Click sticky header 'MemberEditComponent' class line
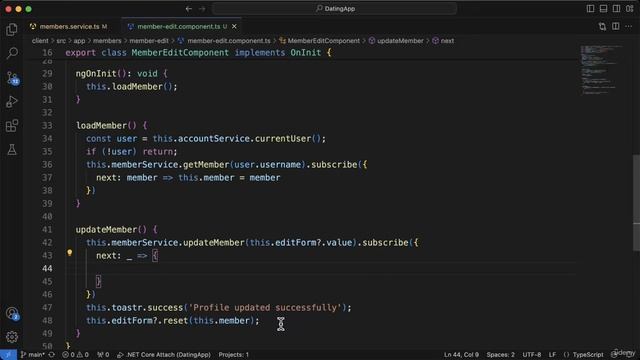Image resolution: width=640 pixels, height=360 pixels. [x=180, y=53]
